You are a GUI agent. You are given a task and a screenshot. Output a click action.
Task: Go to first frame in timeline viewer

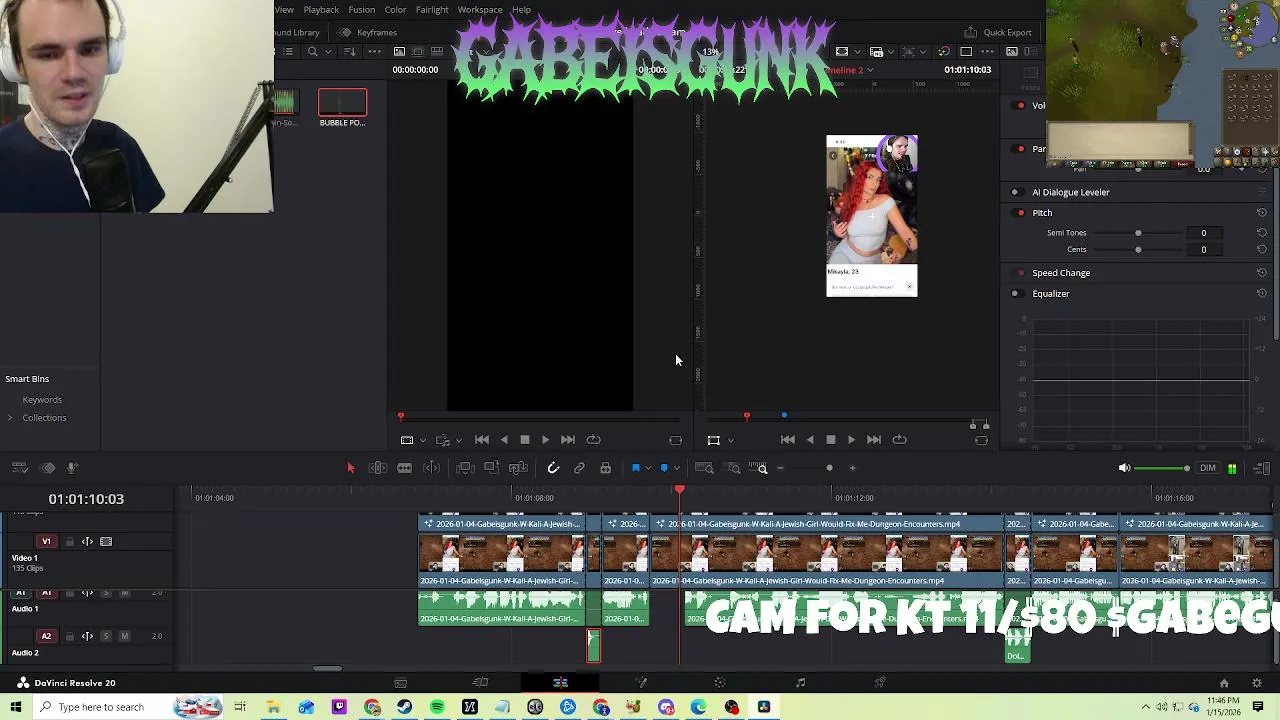(x=788, y=440)
